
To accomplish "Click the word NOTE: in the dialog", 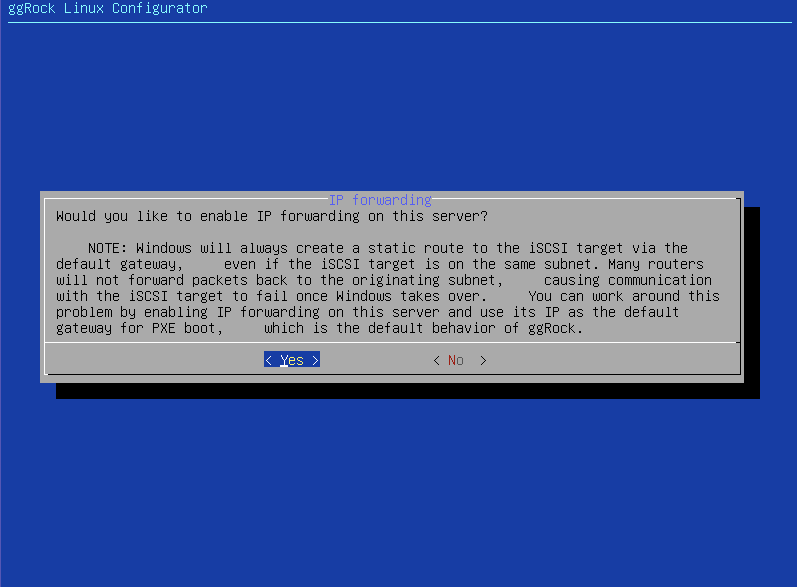I will coord(107,248).
